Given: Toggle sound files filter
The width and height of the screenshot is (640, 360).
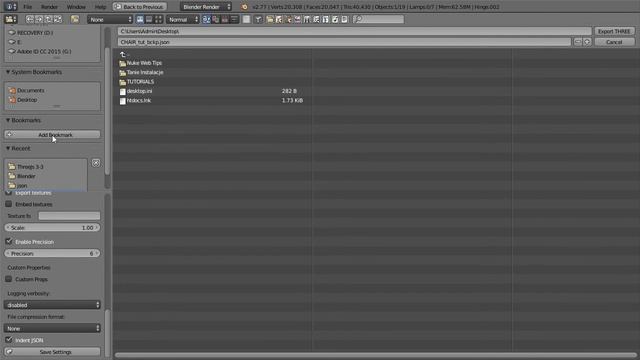Looking at the screenshot, I should point(335,19).
